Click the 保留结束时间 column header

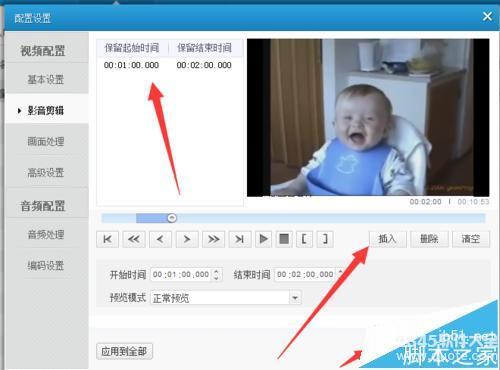[x=204, y=48]
